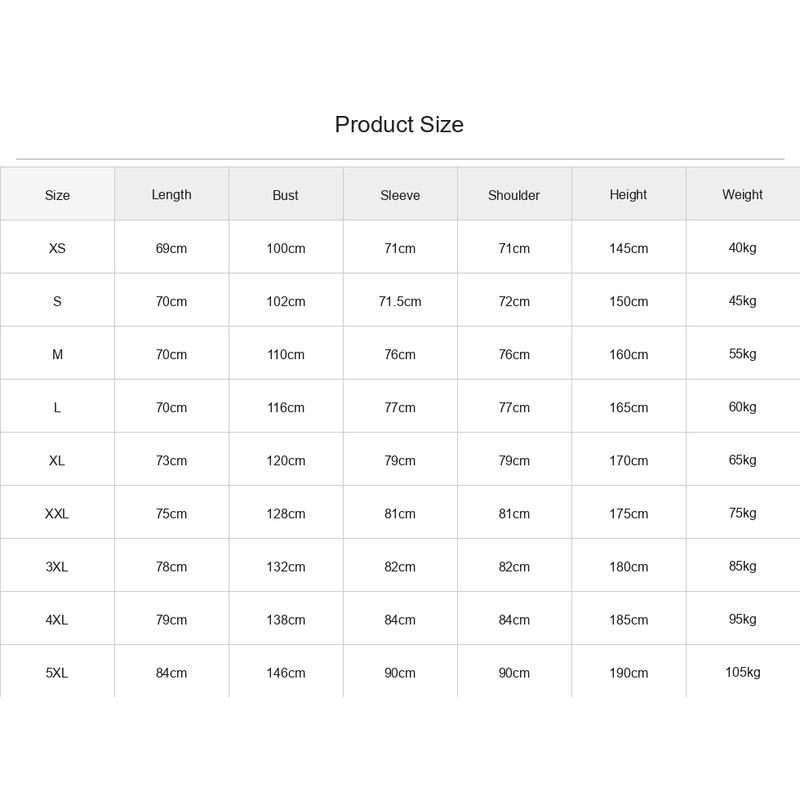Click the 65kg weight cell

[x=743, y=460]
